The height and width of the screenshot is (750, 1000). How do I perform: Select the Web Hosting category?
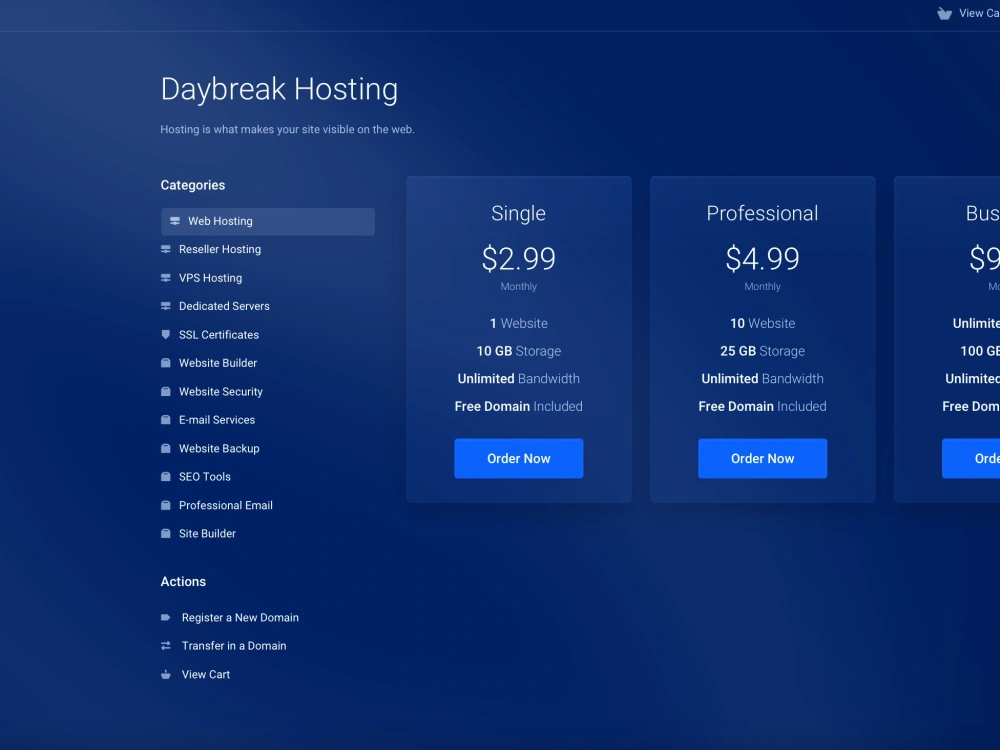[268, 221]
